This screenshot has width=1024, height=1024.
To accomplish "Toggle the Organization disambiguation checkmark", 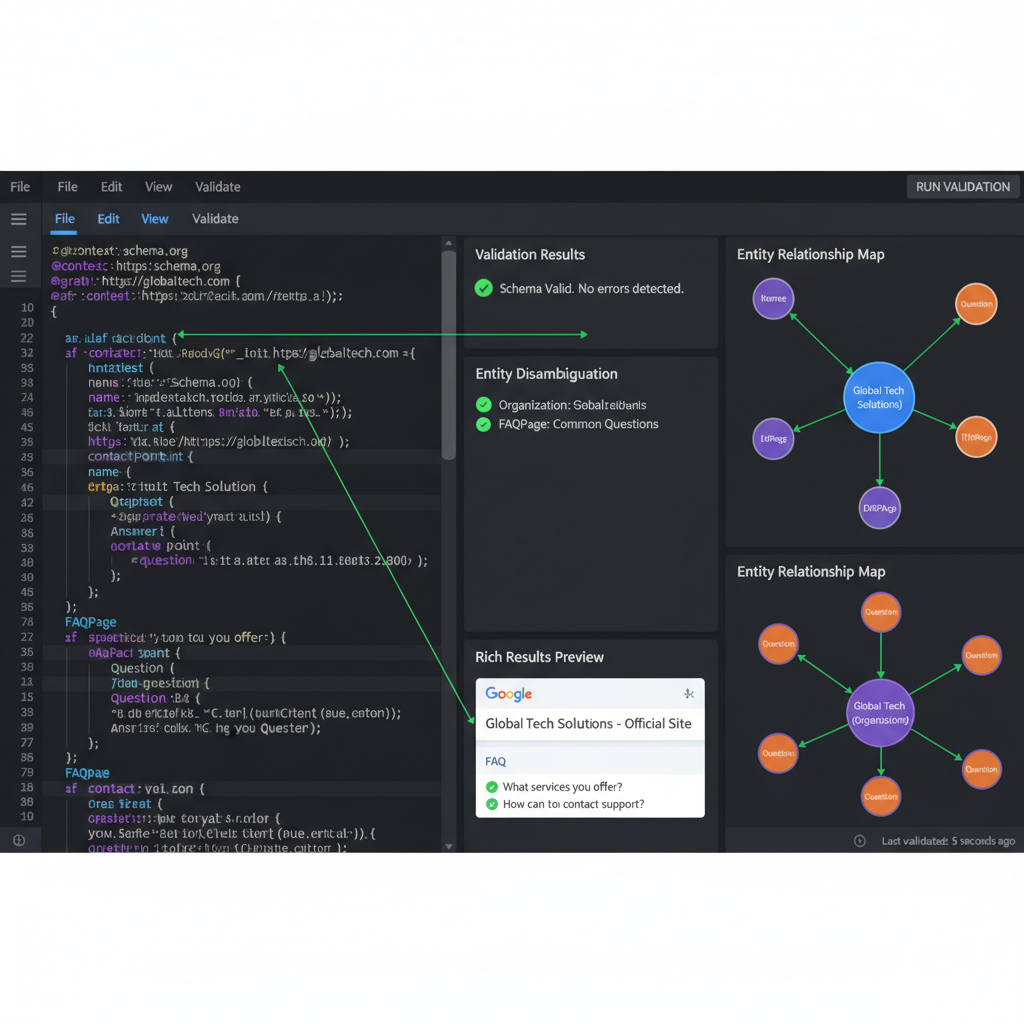I will 483,405.
